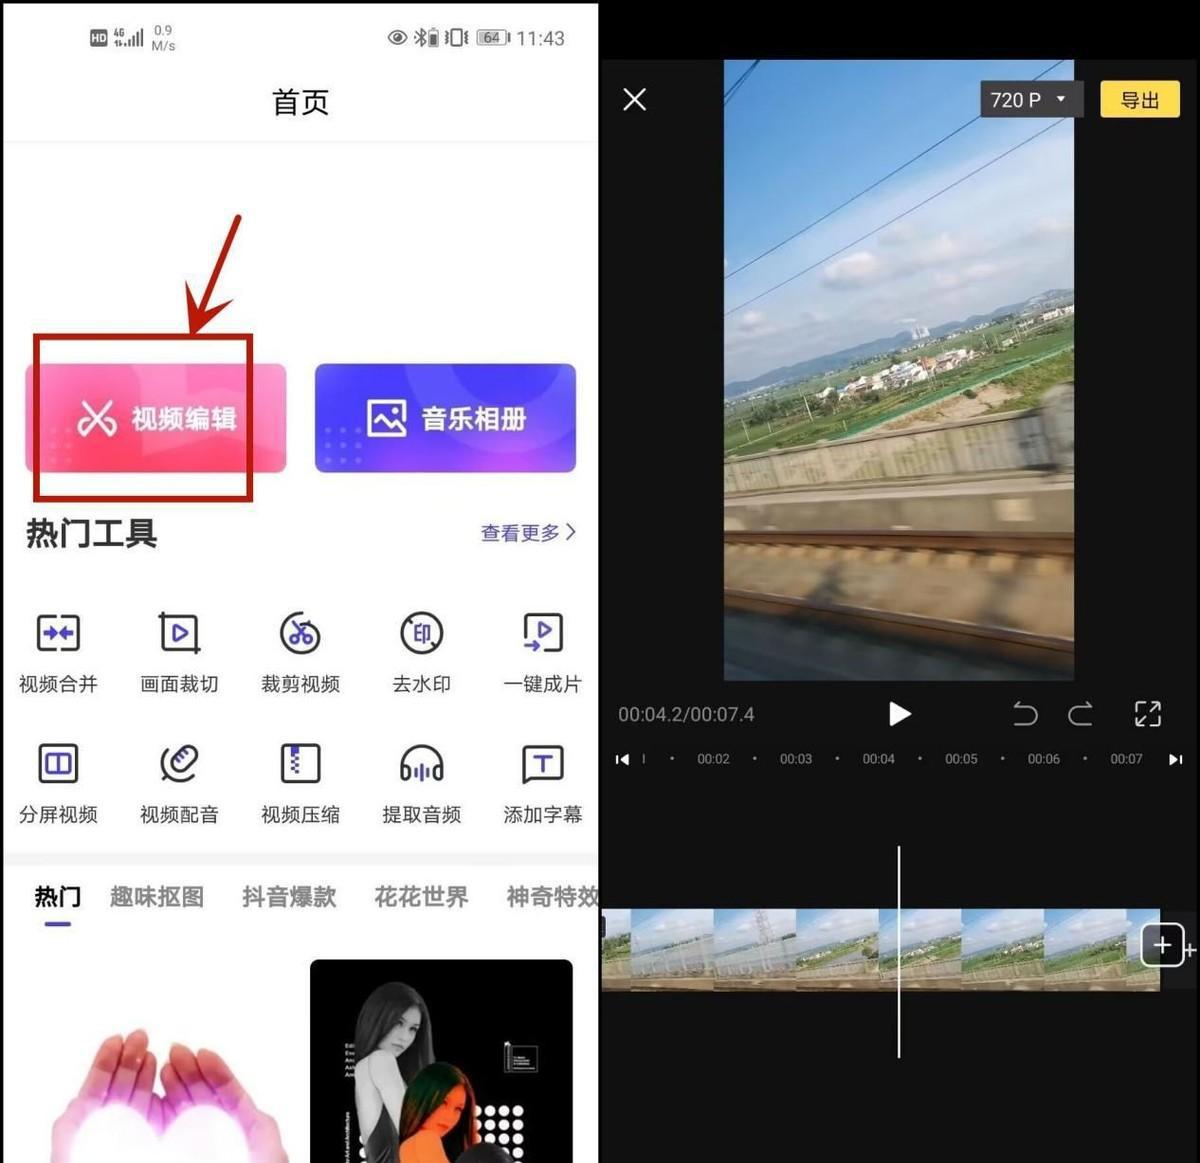This screenshot has height=1163, width=1200.
Task: Tap the pink 视频编辑 video edit button
Action: tap(156, 418)
